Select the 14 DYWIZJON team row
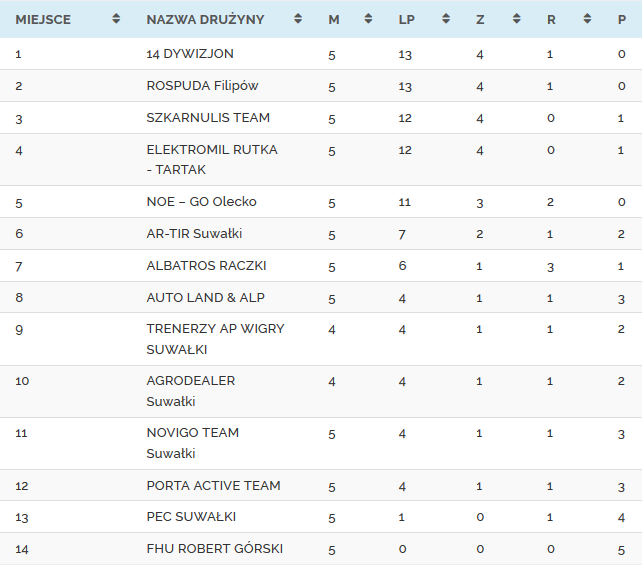 [x=190, y=54]
